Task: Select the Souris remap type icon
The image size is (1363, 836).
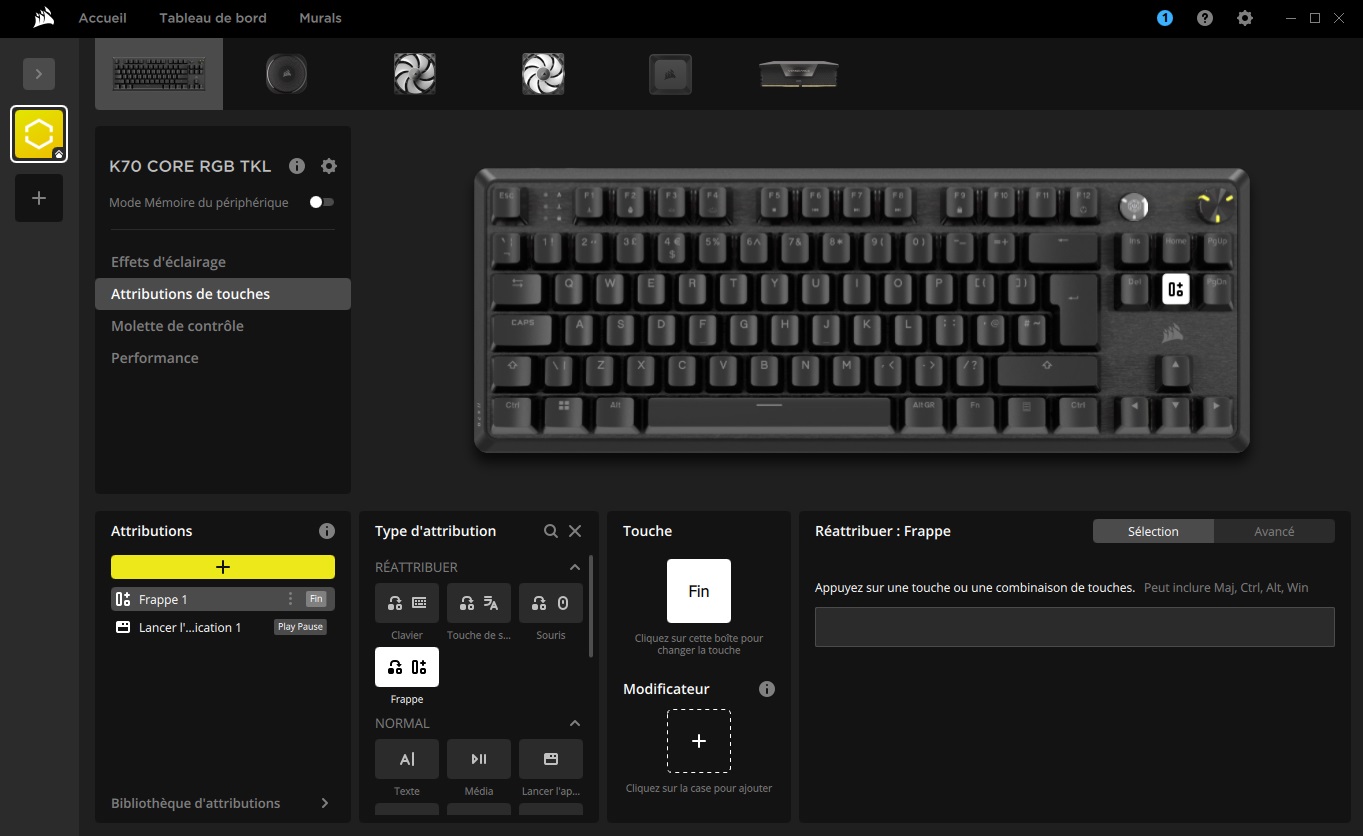Action: (x=550, y=603)
